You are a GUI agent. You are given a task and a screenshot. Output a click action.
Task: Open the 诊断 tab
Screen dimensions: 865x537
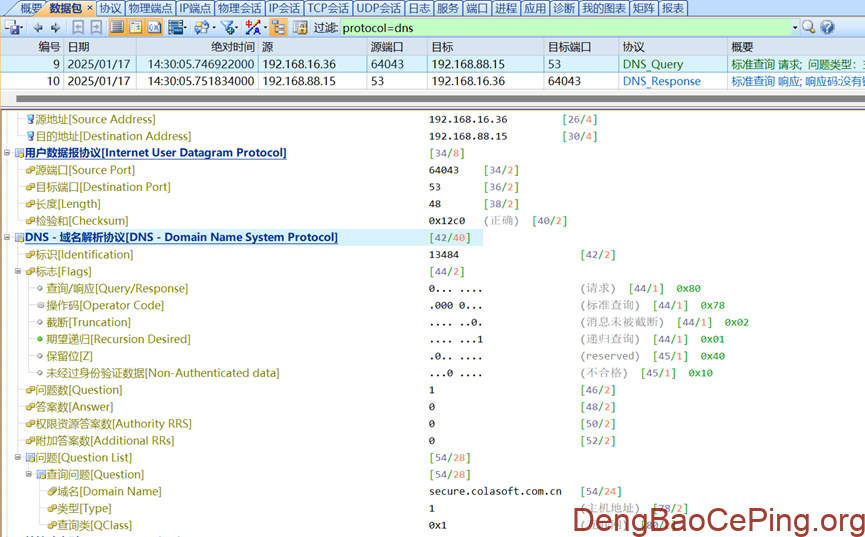point(564,8)
